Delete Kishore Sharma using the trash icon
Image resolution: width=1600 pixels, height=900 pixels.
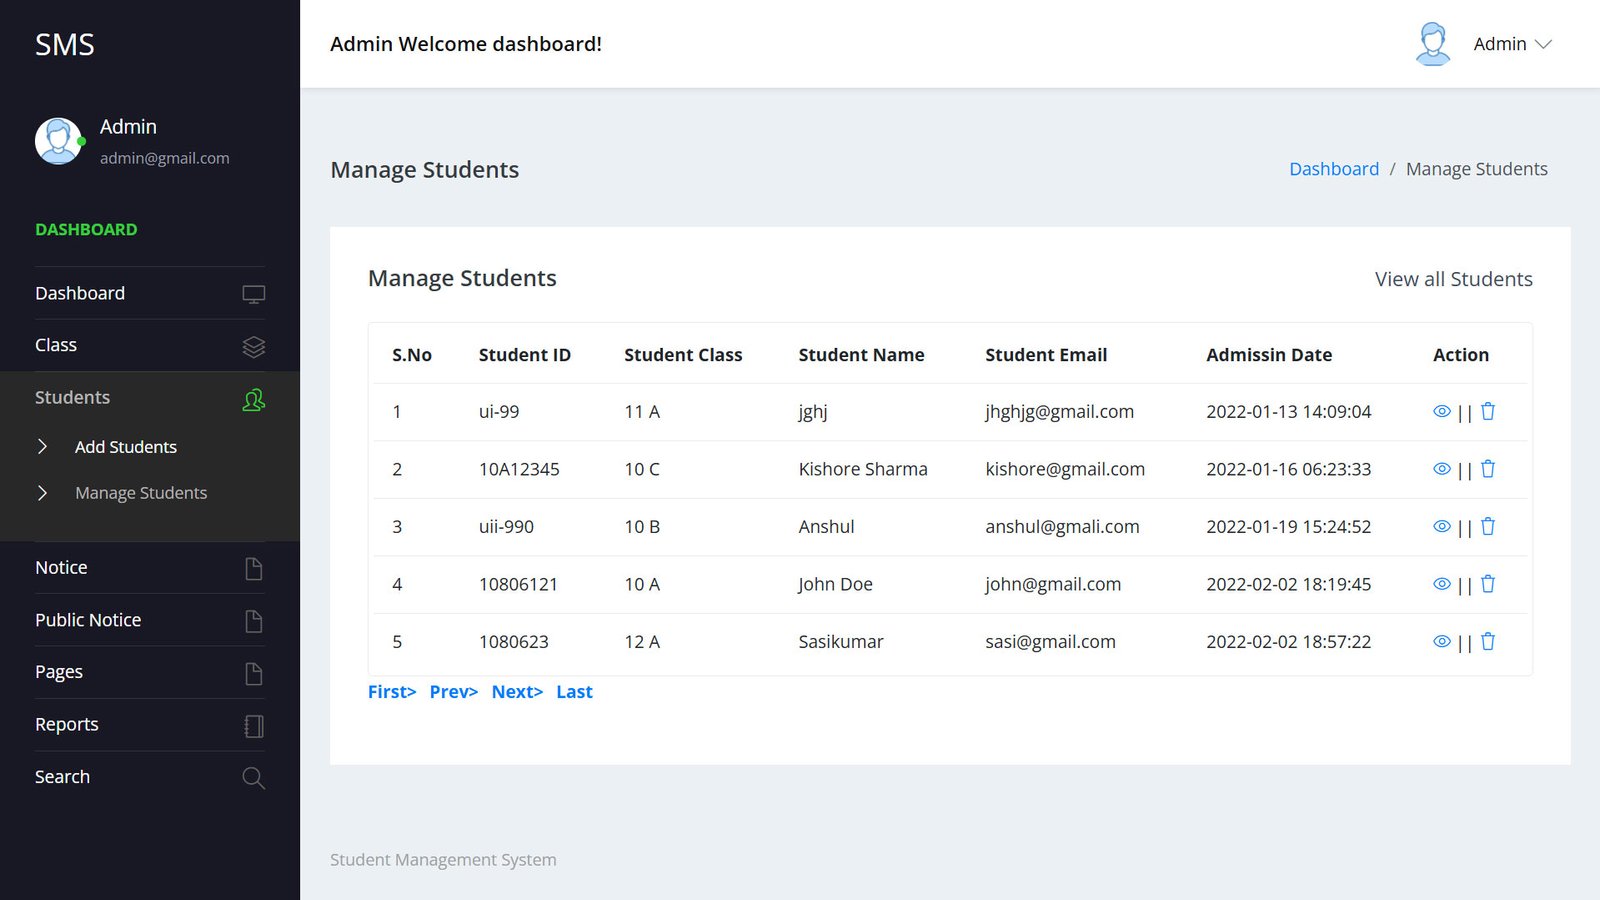(x=1488, y=469)
